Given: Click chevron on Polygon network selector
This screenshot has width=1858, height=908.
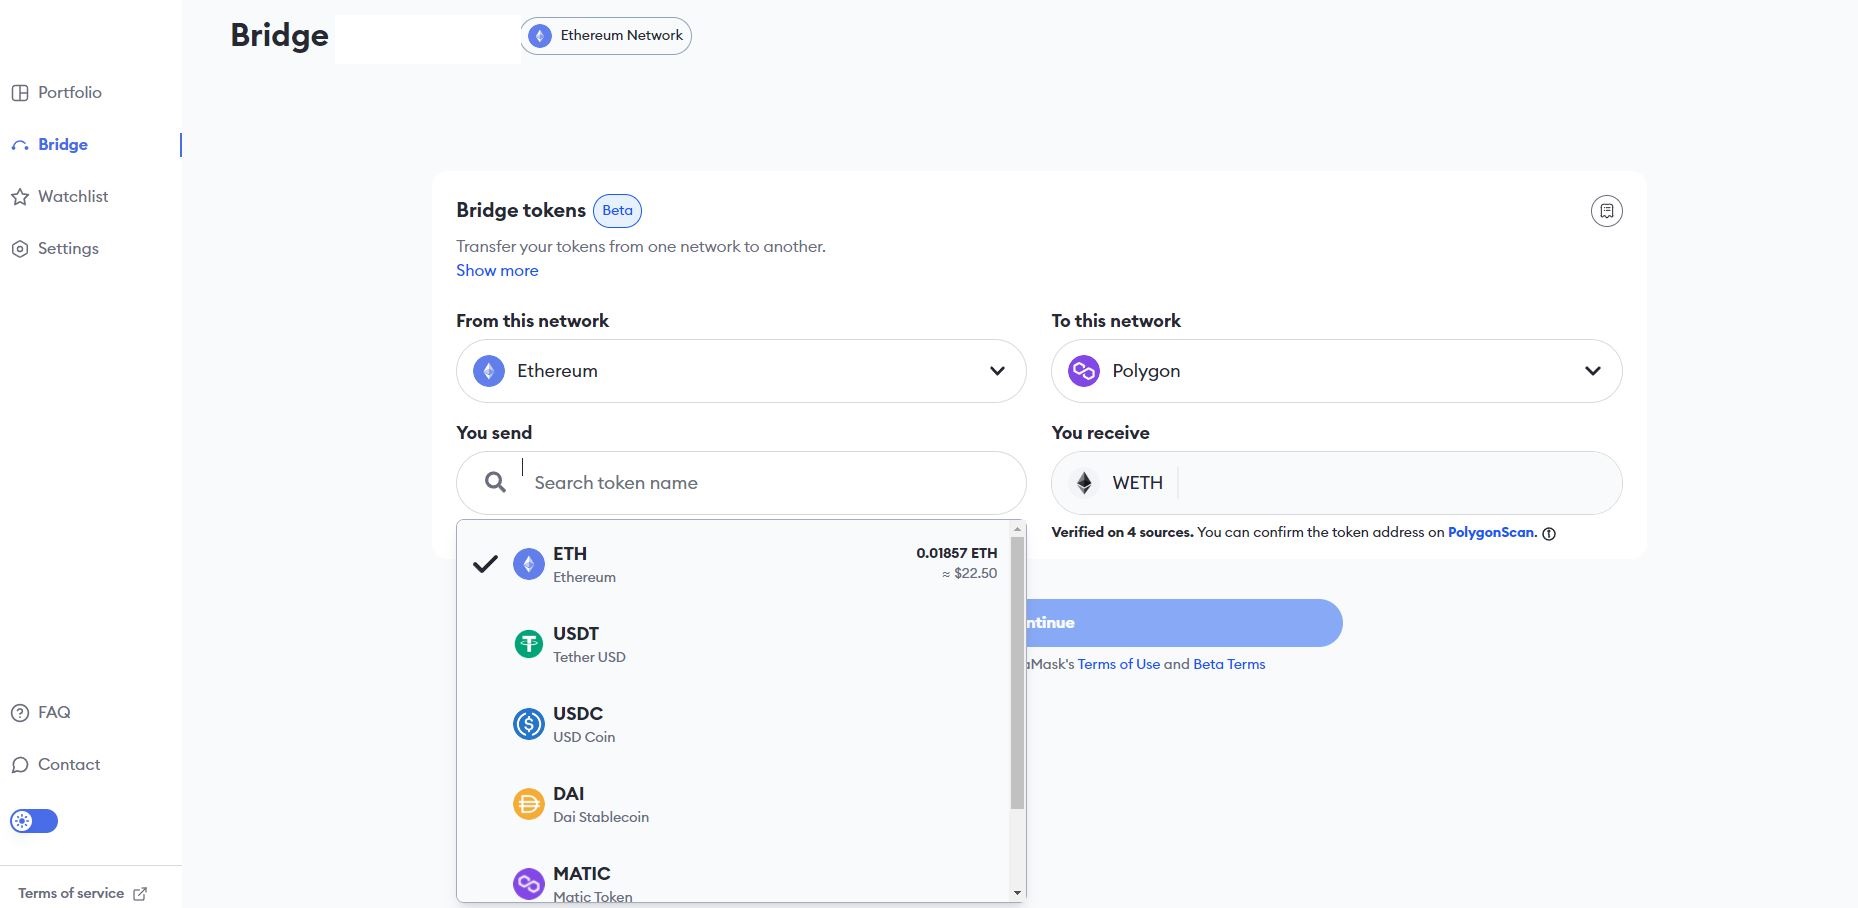Looking at the screenshot, I should (x=1593, y=371).
